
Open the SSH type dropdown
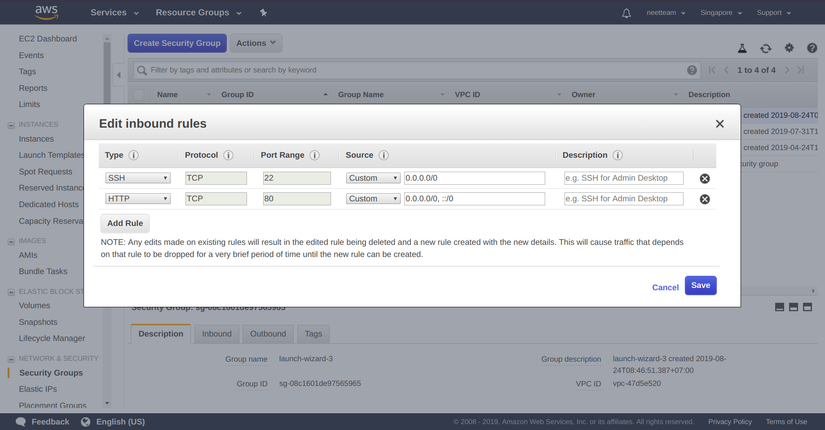[137, 178]
